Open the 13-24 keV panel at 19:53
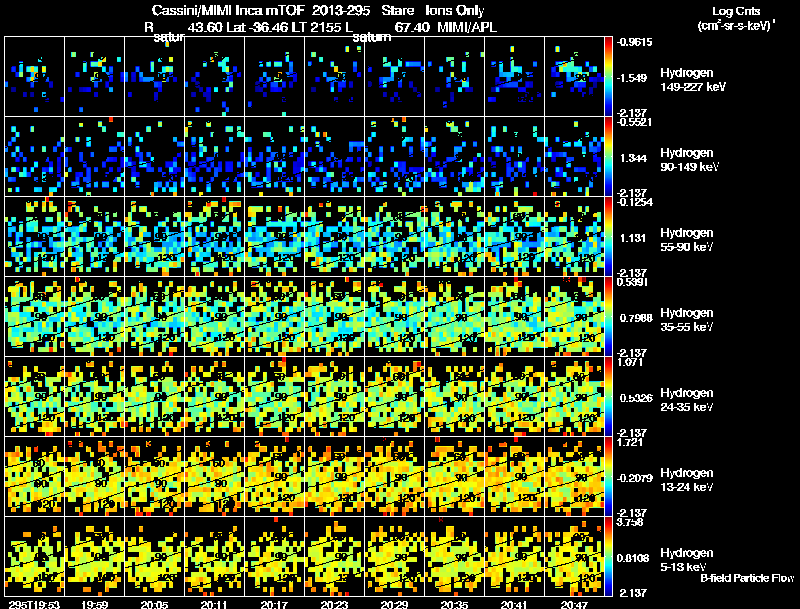This screenshot has height=609, width=800. tap(34, 477)
